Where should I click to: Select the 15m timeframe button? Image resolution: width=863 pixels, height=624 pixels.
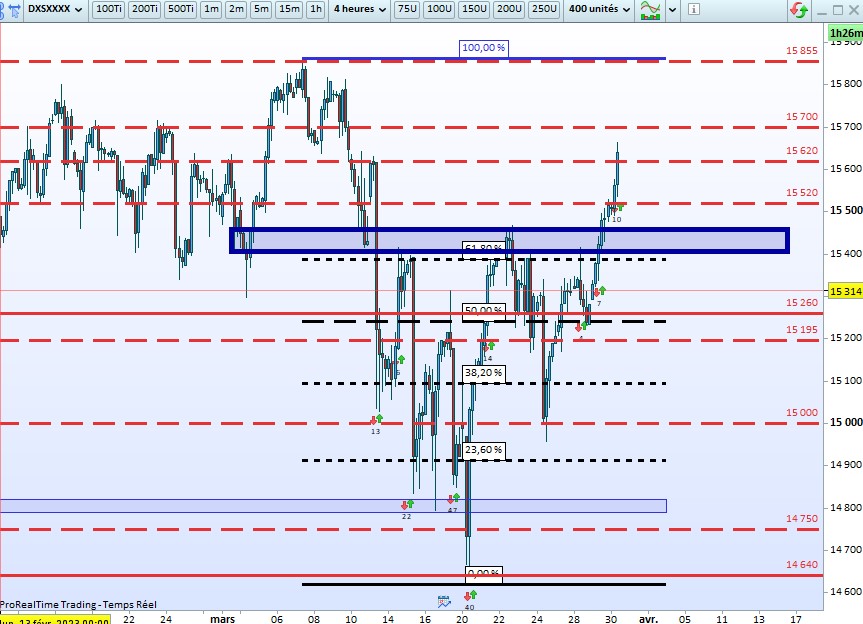point(289,9)
